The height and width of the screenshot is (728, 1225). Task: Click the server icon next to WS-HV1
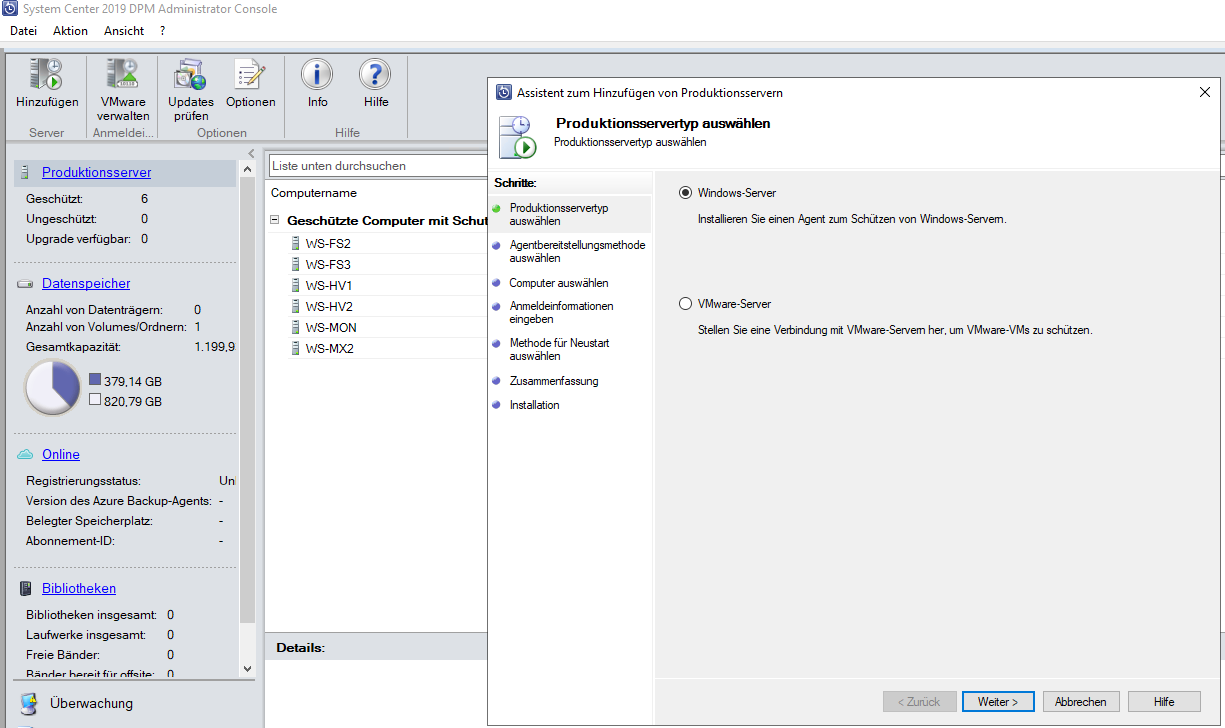(x=295, y=285)
